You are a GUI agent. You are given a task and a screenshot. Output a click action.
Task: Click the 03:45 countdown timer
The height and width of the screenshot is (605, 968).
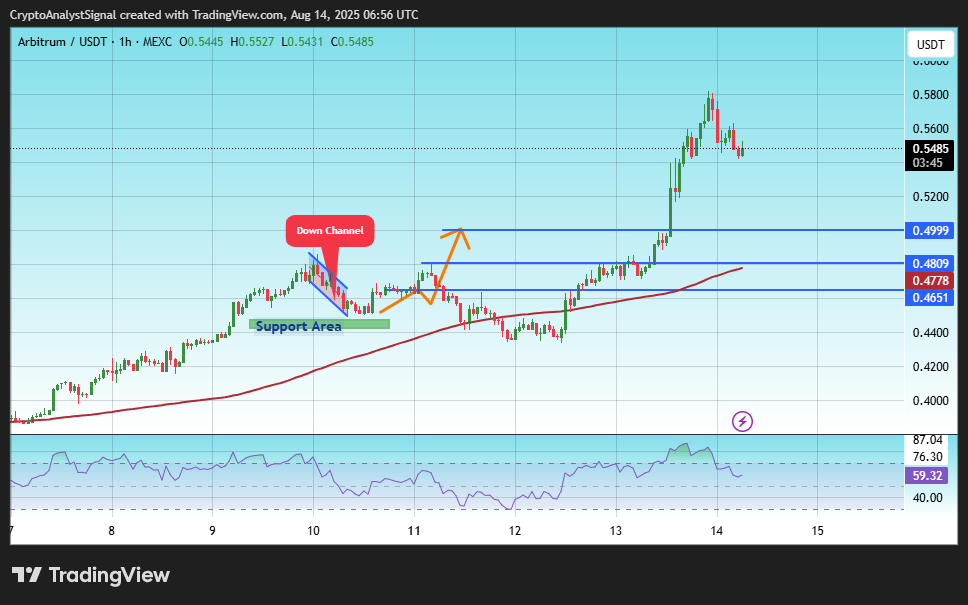click(930, 163)
